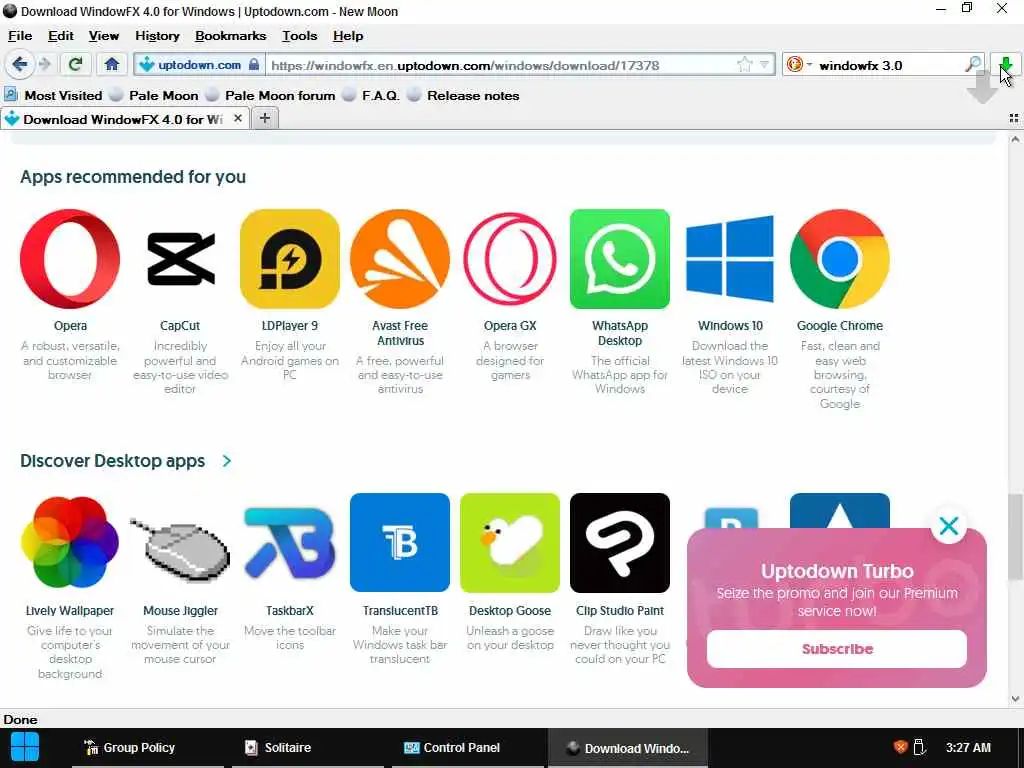Open the F.A.Q. bookmark

(371, 95)
